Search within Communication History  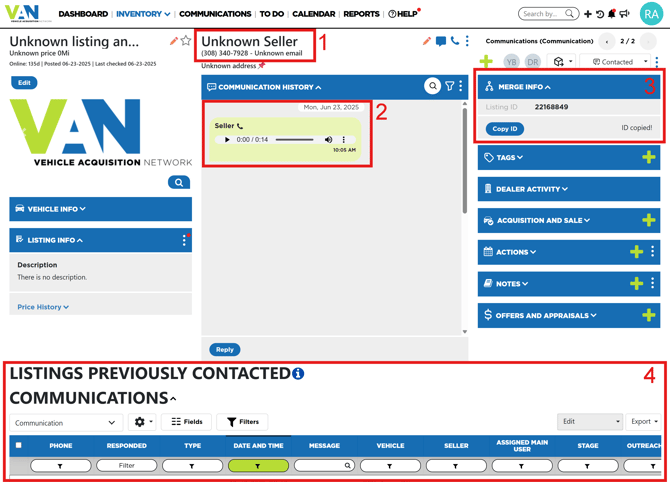point(432,87)
